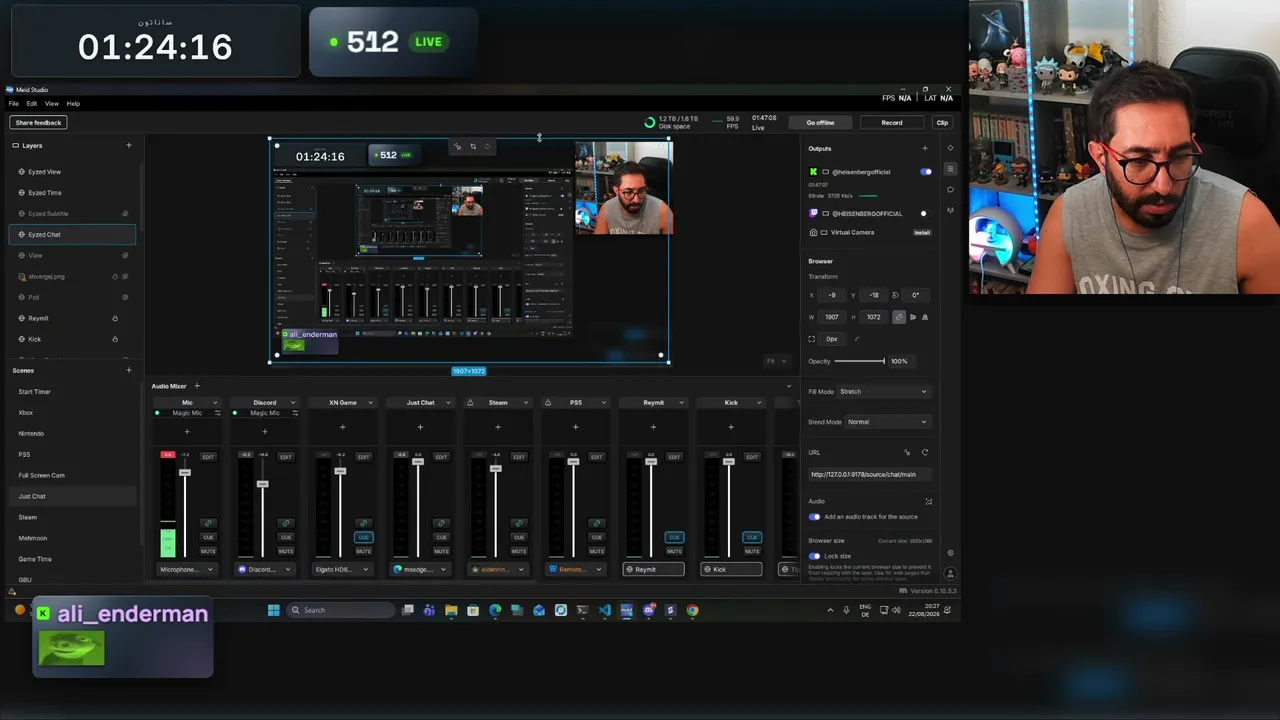Toggle the Lock size switch
Viewport: 1280px width, 720px height.
pyautogui.click(x=814, y=556)
